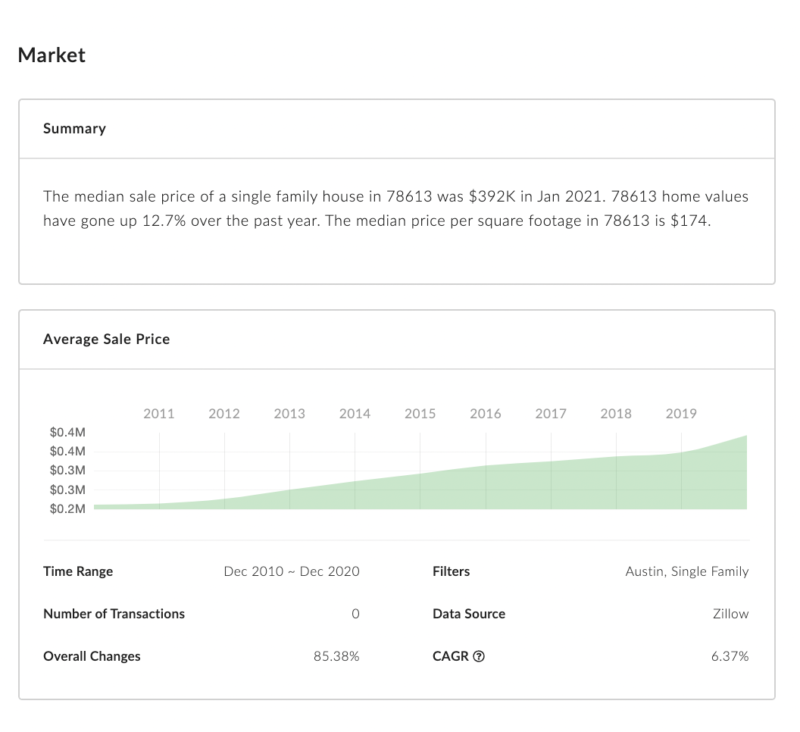
Task: Select the 2011 axis label
Action: pyautogui.click(x=160, y=412)
